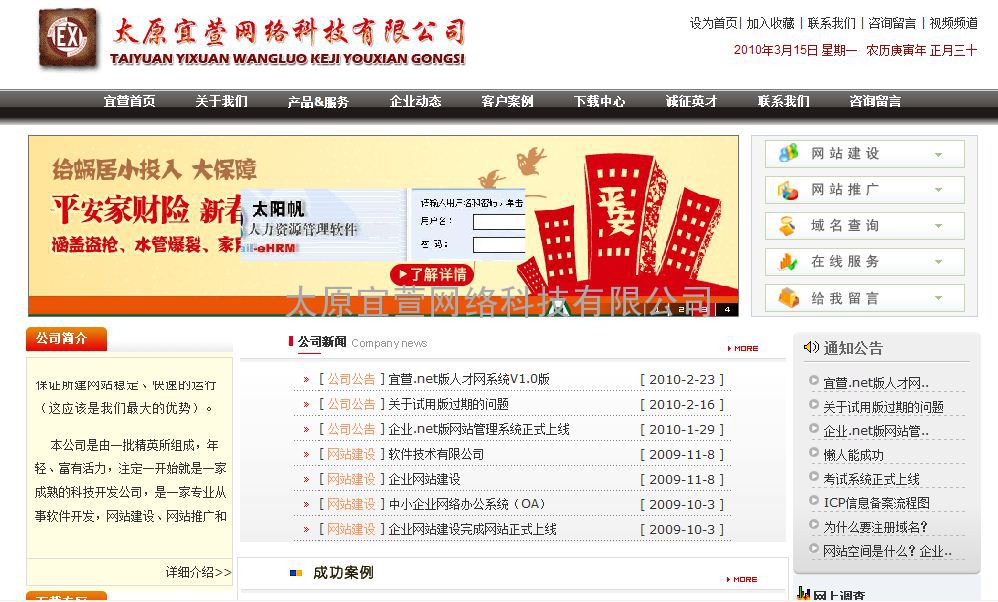Click MORE beside 公司新闻 heading
Viewport: 998px width, 602px height.
(x=743, y=348)
